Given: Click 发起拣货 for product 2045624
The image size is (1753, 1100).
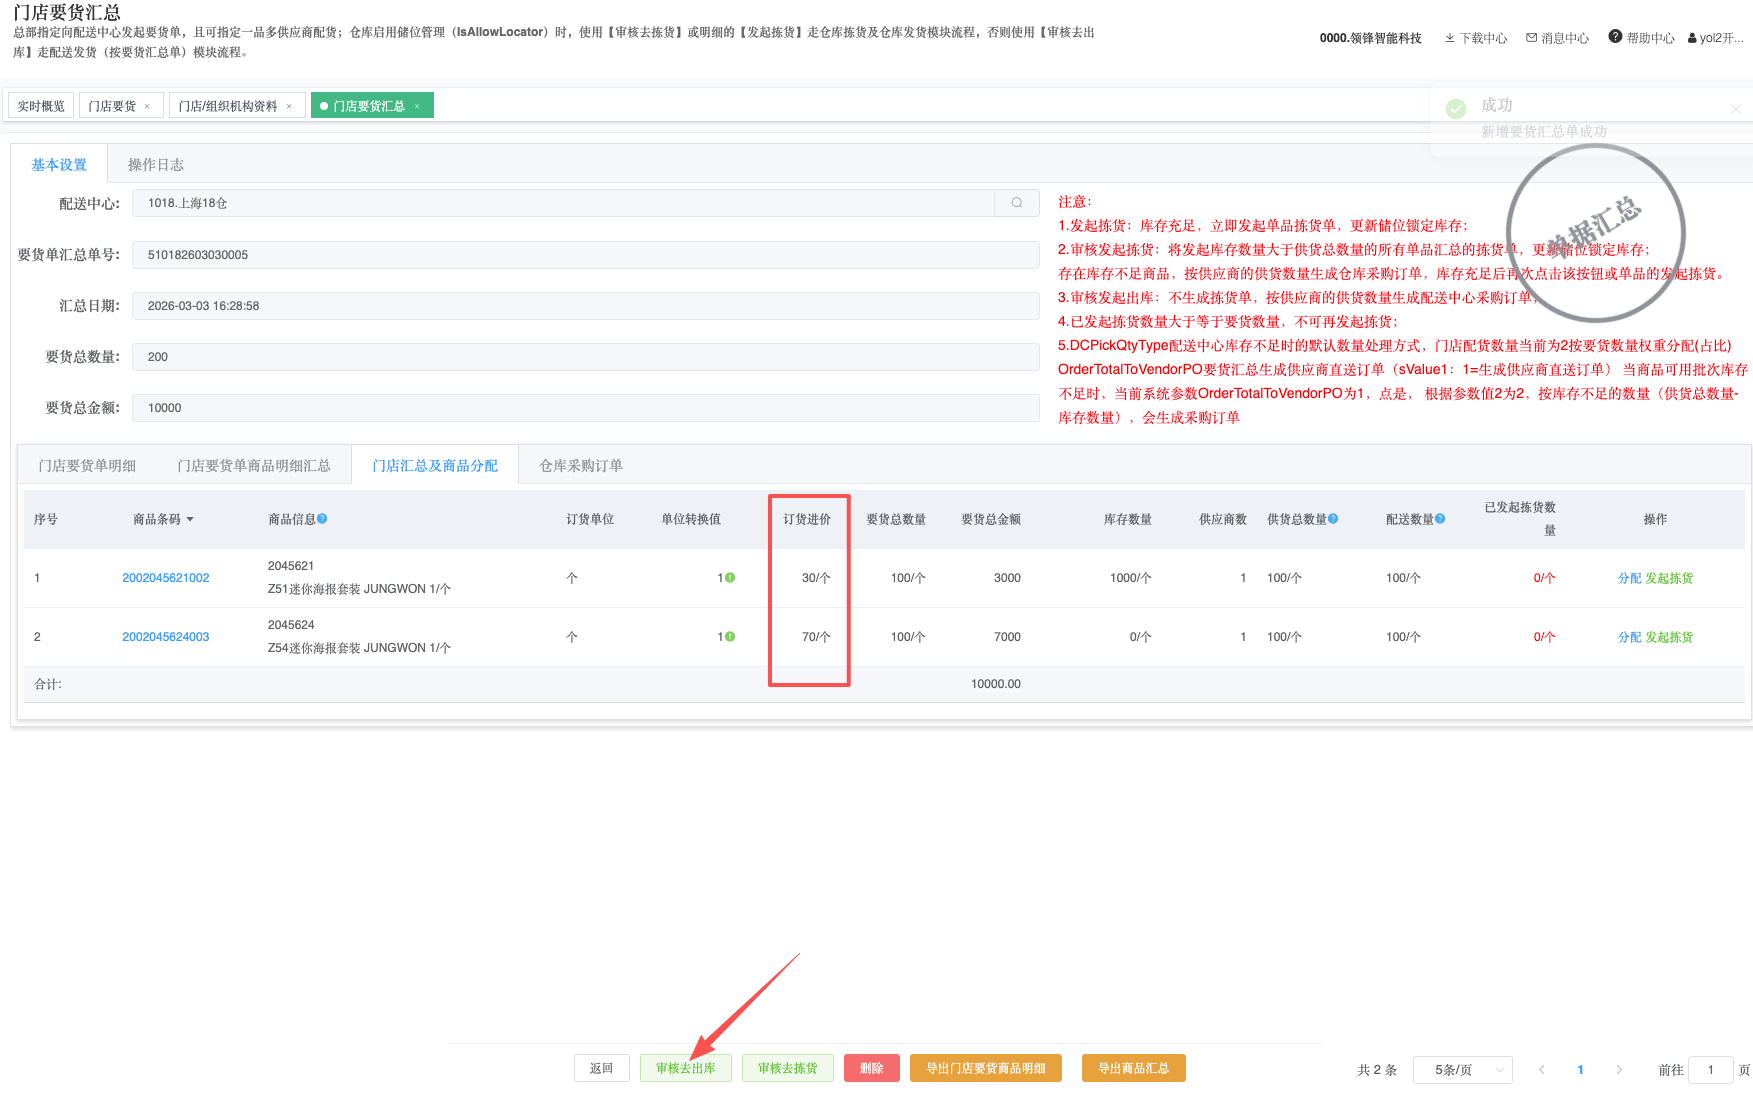Looking at the screenshot, I should click(1669, 637).
